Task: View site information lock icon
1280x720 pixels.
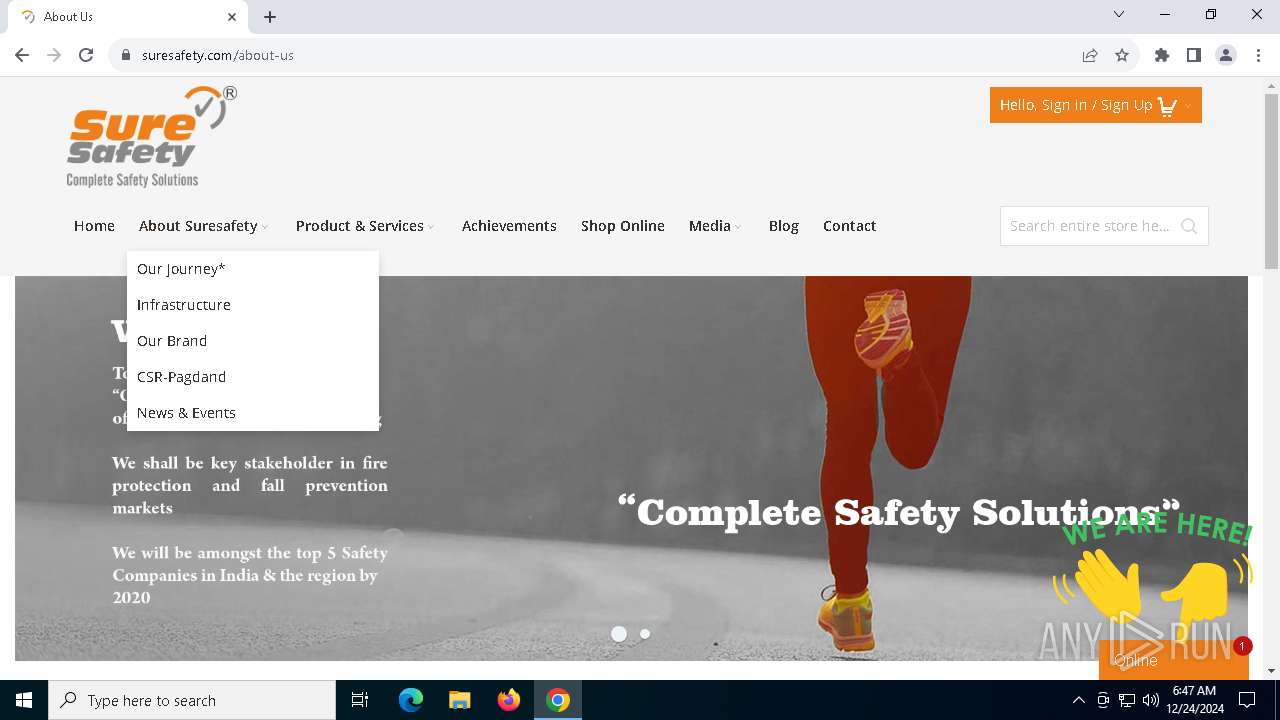Action: [x=126, y=55]
